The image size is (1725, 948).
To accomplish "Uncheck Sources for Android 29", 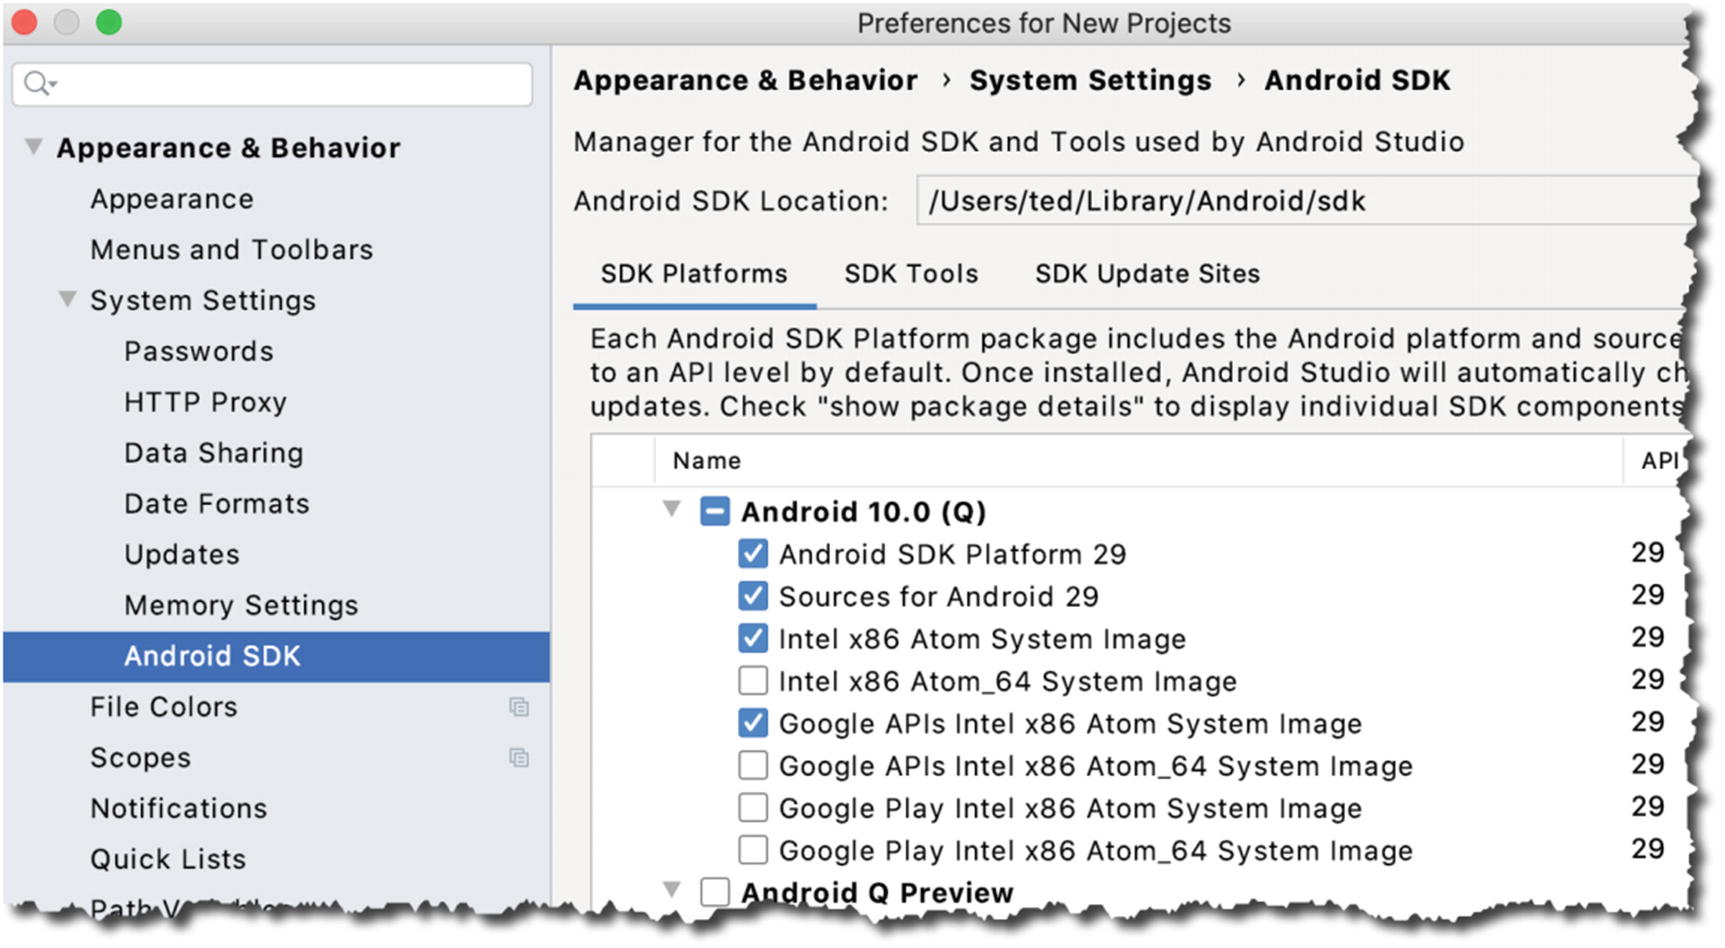I will pyautogui.click(x=753, y=596).
